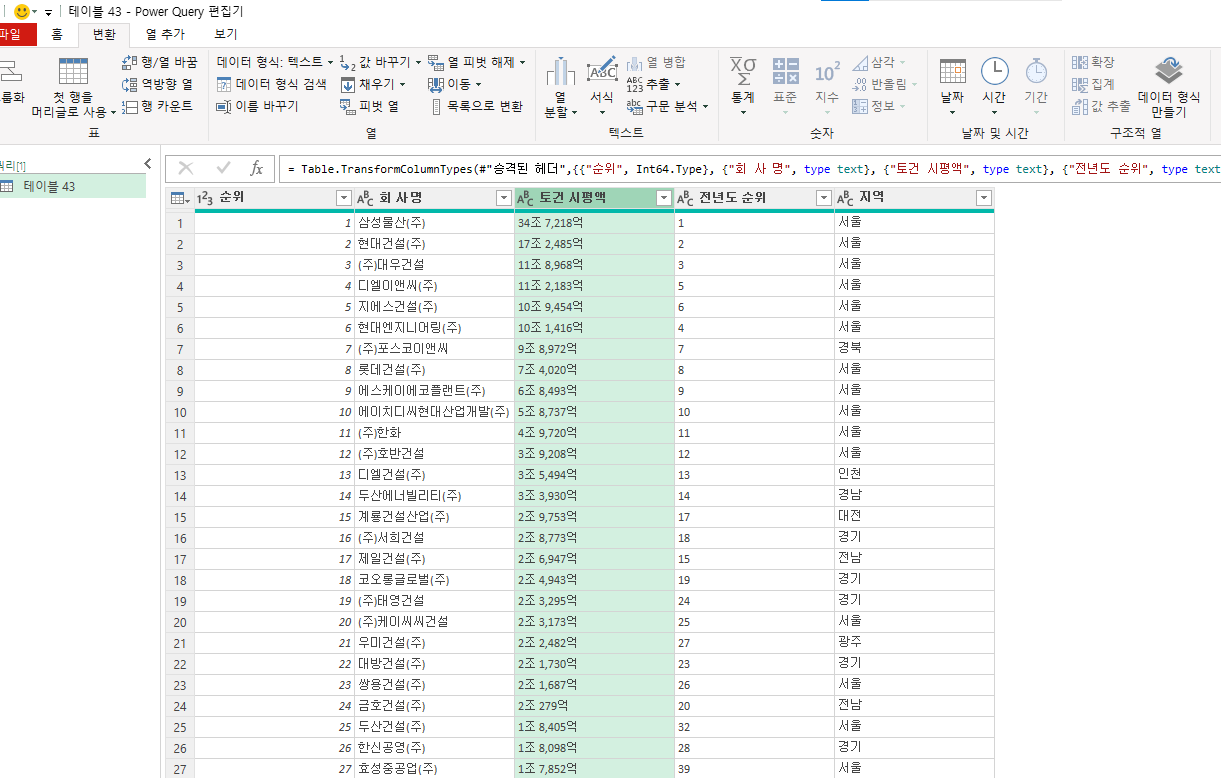The height and width of the screenshot is (778, 1221).
Task: Click the quick access toolbar dropdown arrow
Action: (48, 12)
